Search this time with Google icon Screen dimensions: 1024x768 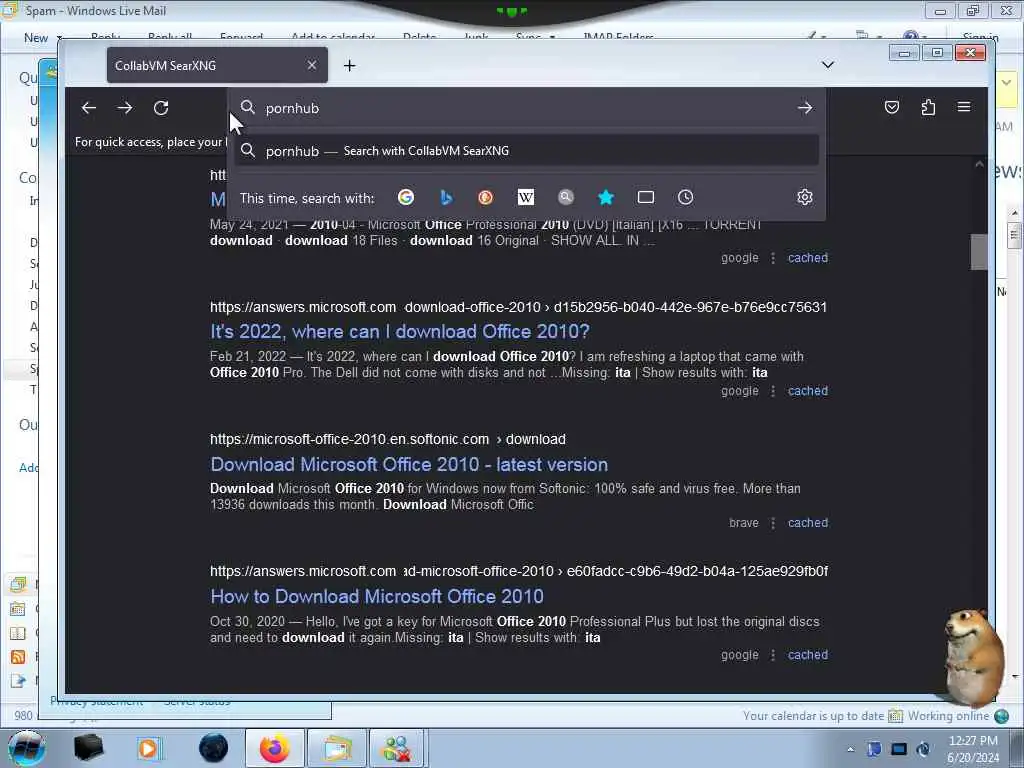click(406, 197)
